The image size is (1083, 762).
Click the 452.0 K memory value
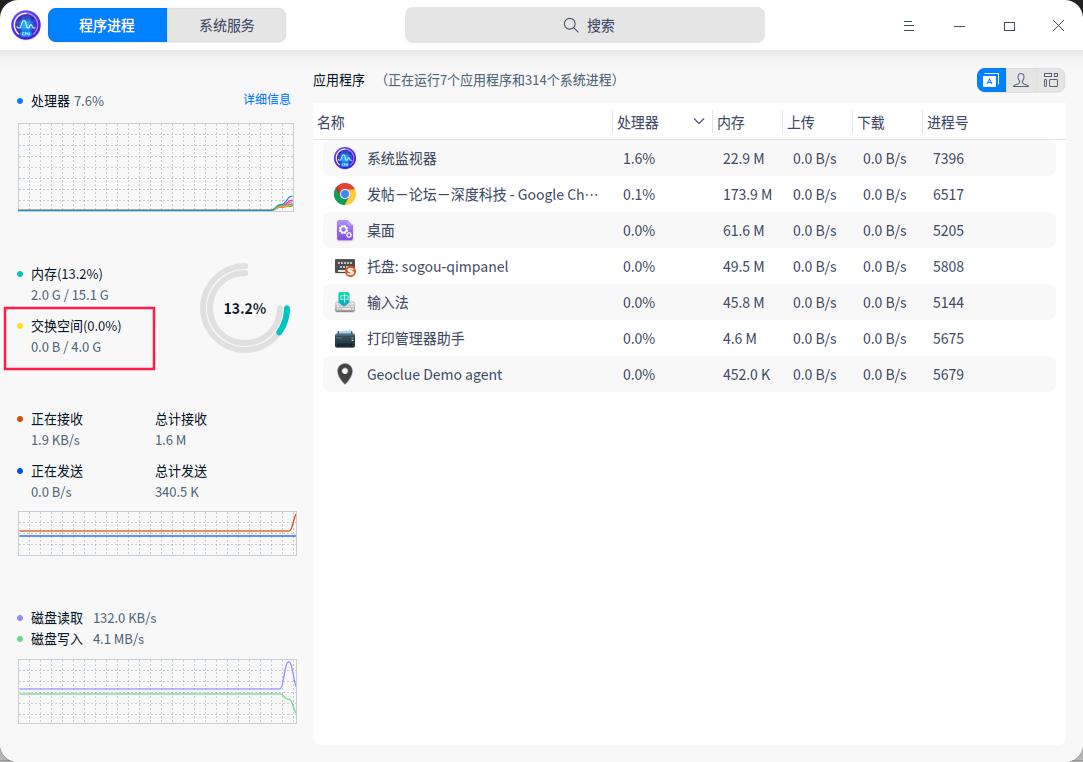point(747,374)
